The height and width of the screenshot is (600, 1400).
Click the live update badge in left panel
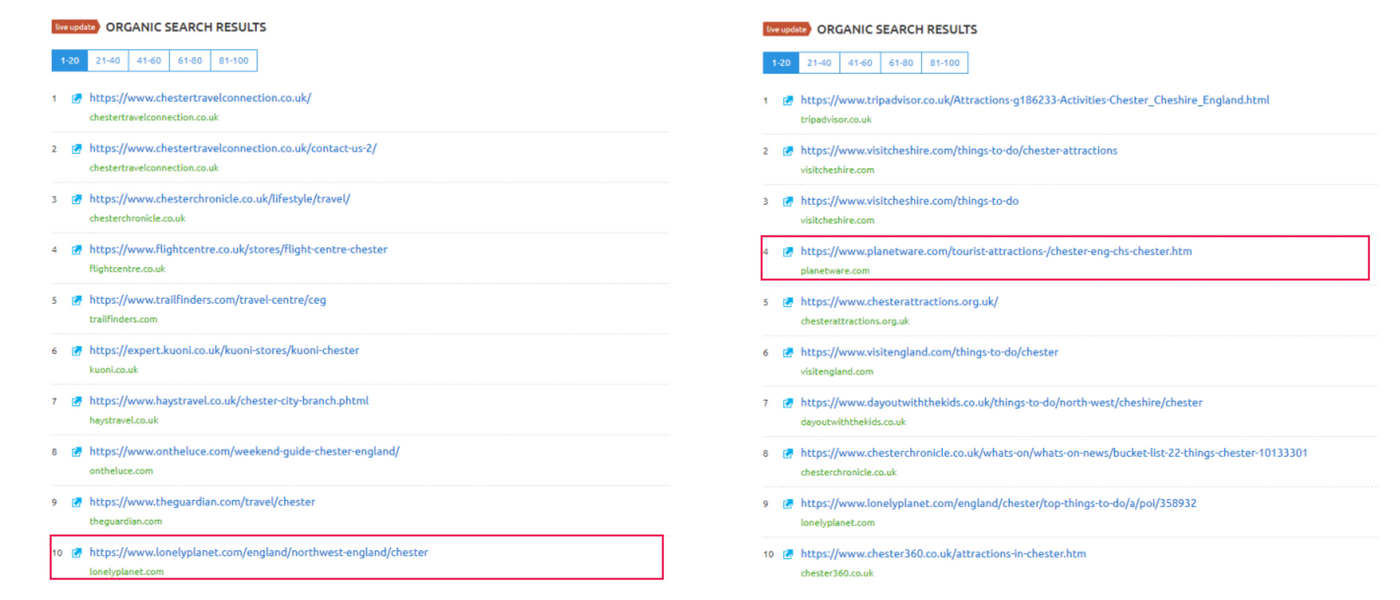pos(76,27)
